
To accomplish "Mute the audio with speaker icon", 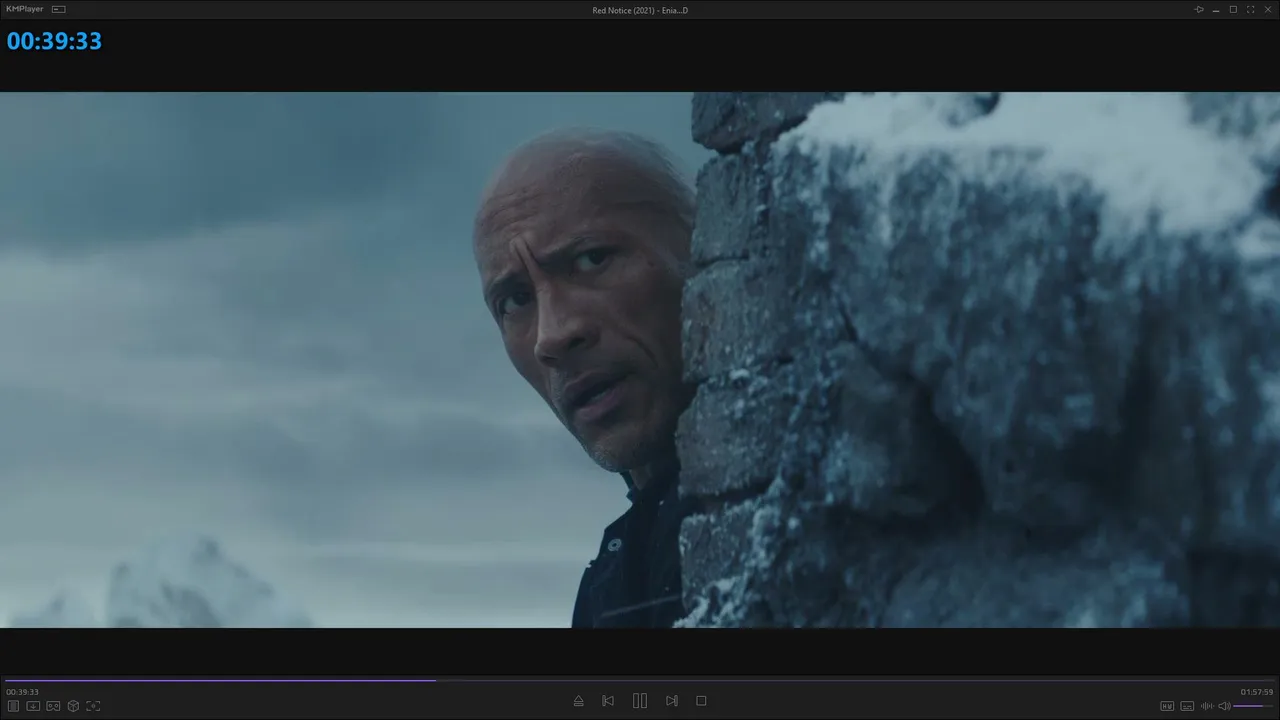I will pos(1224,706).
